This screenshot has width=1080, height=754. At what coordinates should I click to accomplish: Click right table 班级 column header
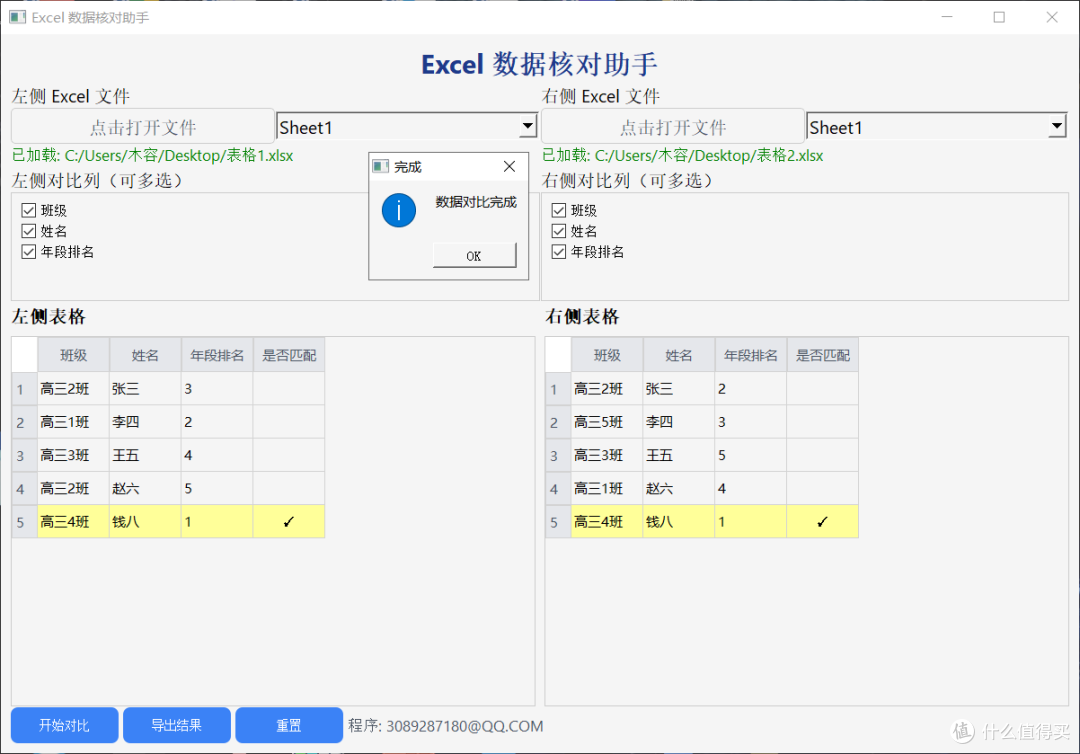[607, 355]
